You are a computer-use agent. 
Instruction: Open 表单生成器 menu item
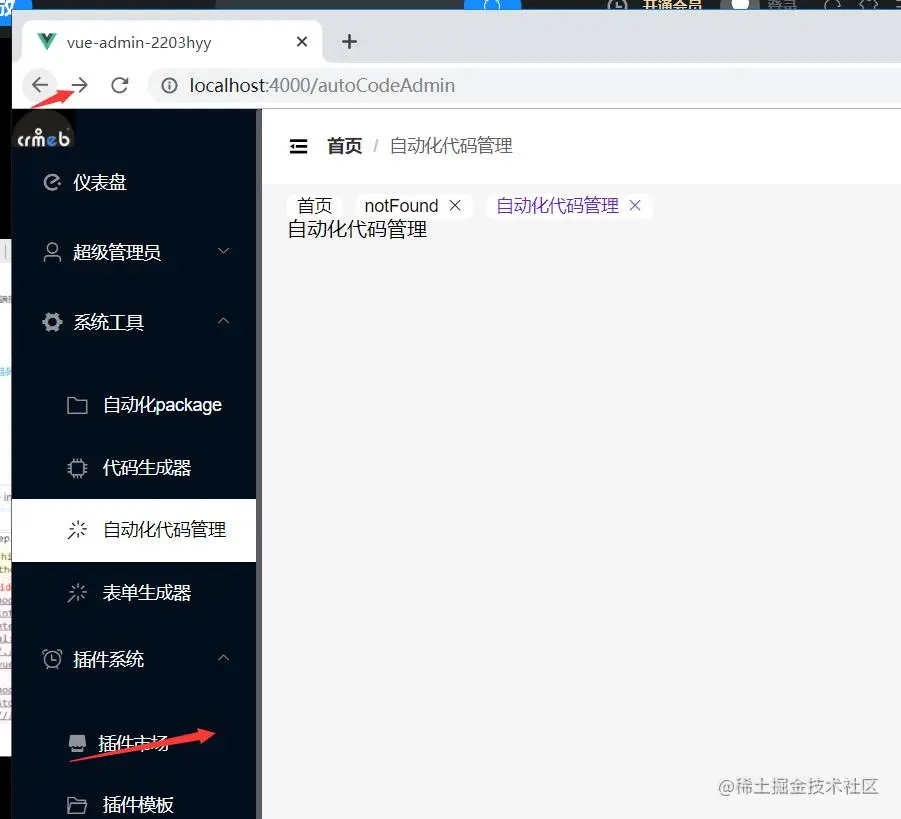(x=134, y=593)
